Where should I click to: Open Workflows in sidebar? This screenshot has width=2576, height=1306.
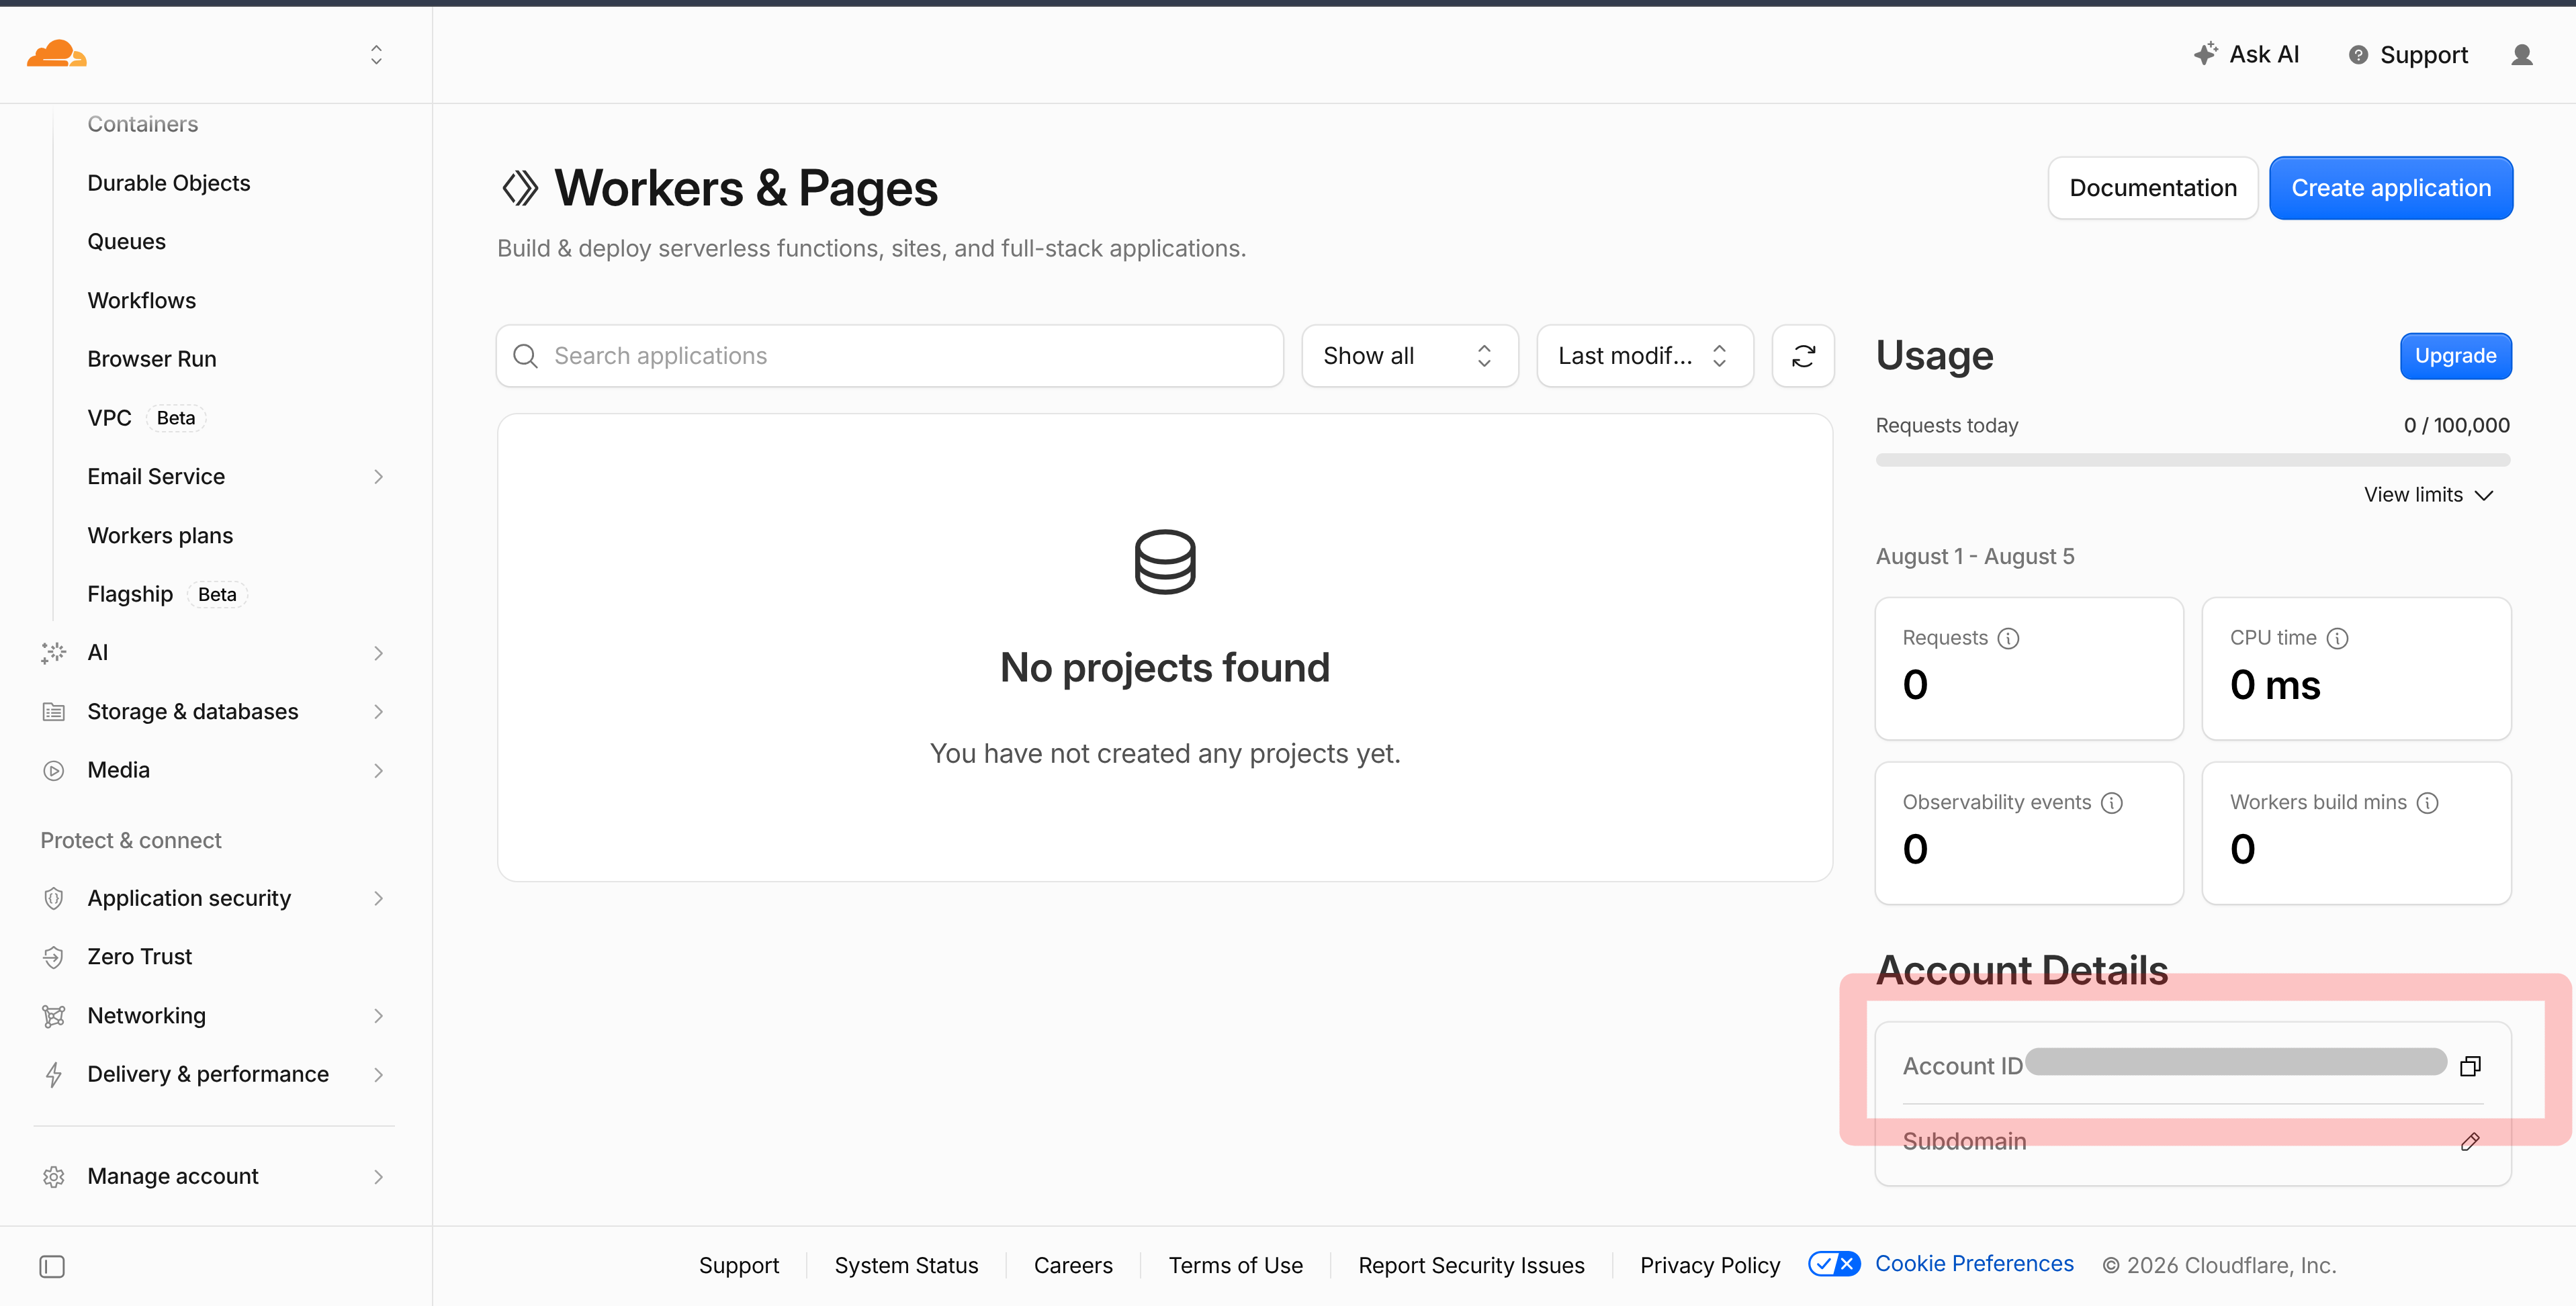pyautogui.click(x=142, y=301)
